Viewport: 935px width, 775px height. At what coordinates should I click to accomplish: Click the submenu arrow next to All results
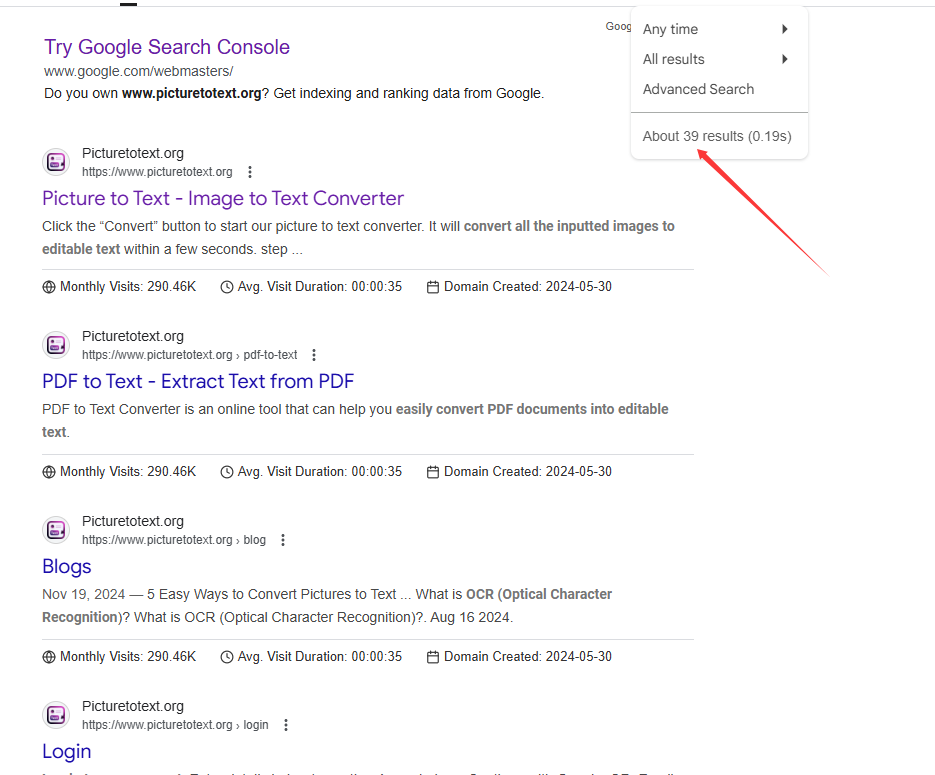point(785,59)
